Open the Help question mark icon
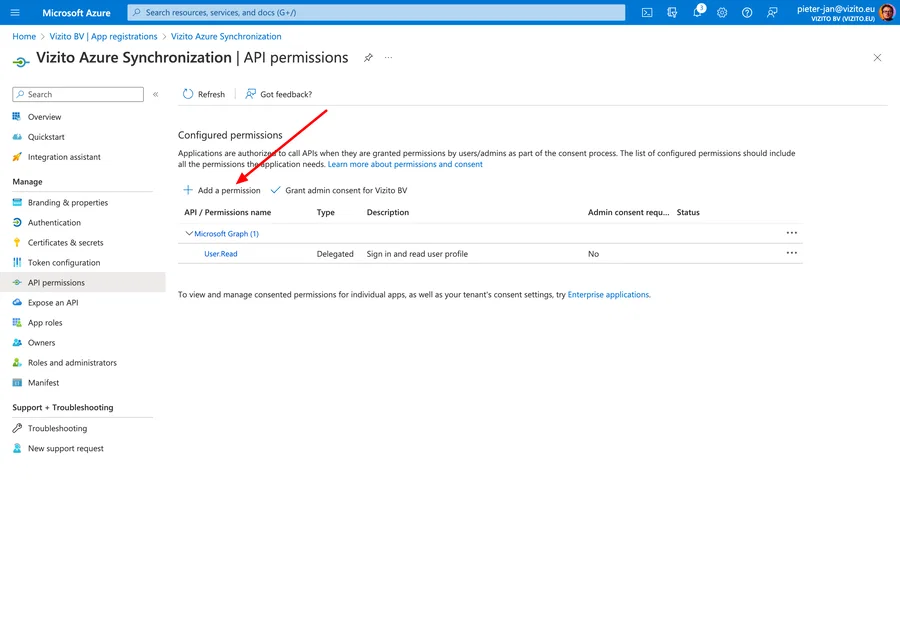Screen dimensions: 900x626 (746, 13)
